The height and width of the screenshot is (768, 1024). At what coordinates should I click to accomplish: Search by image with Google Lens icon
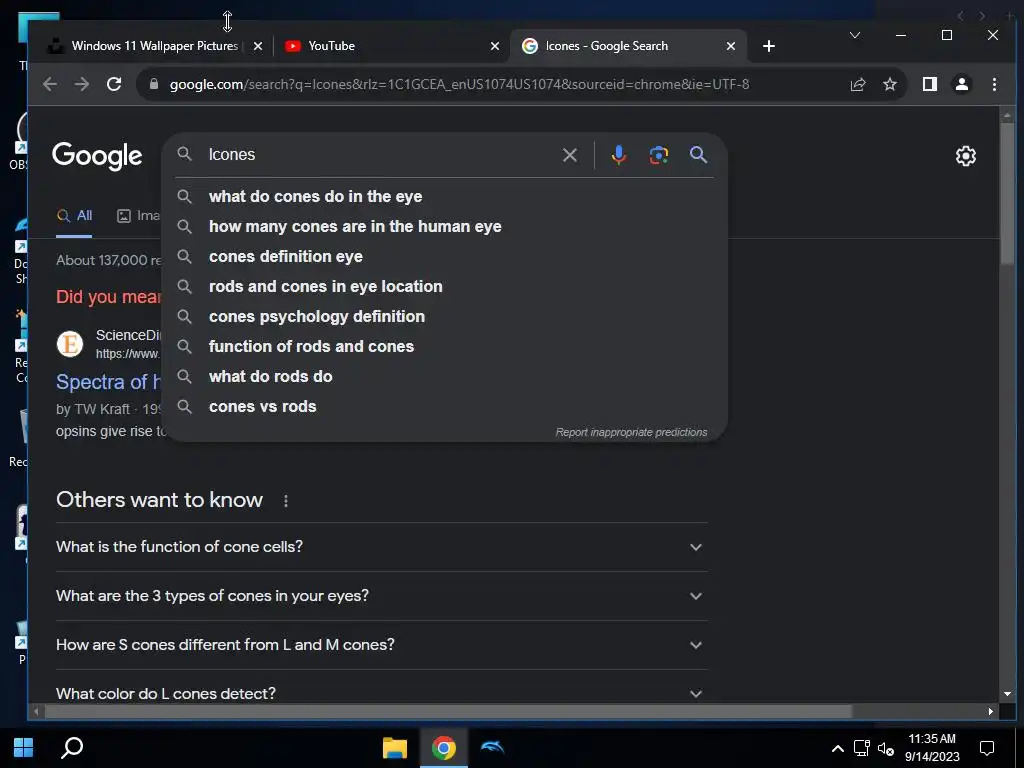click(658, 155)
